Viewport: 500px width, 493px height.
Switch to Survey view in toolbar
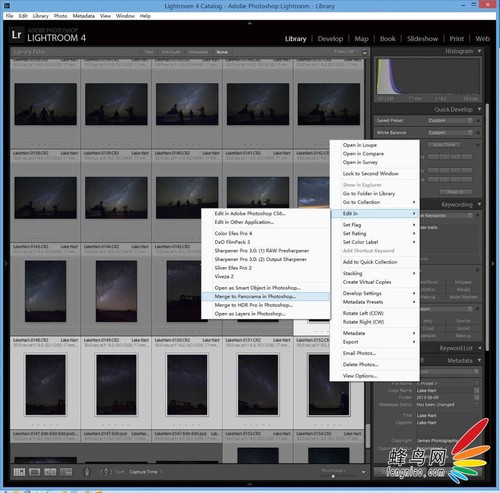pos(66,472)
